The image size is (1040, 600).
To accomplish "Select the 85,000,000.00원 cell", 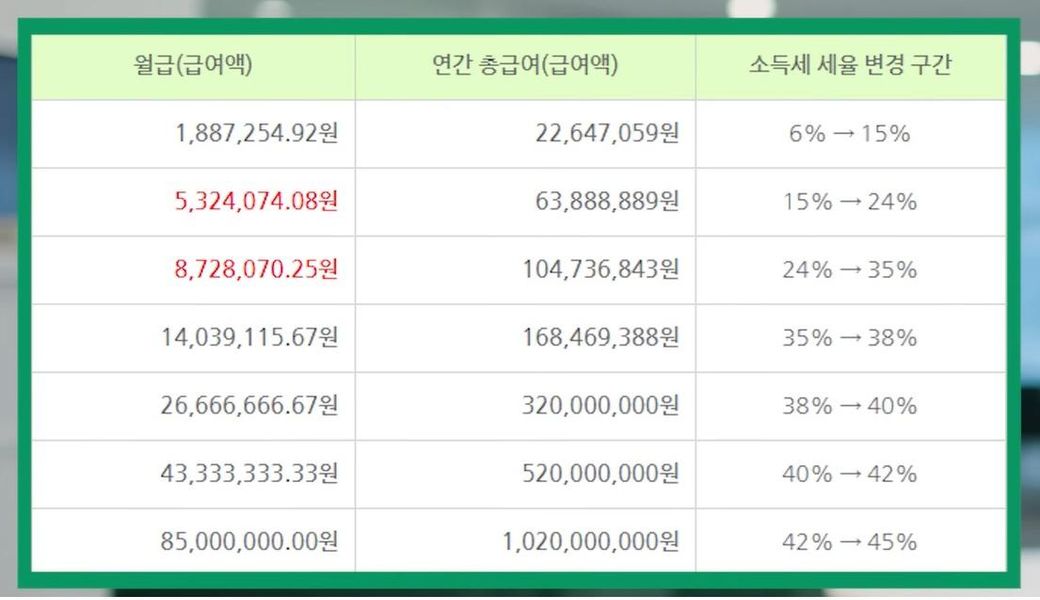I will (249, 541).
